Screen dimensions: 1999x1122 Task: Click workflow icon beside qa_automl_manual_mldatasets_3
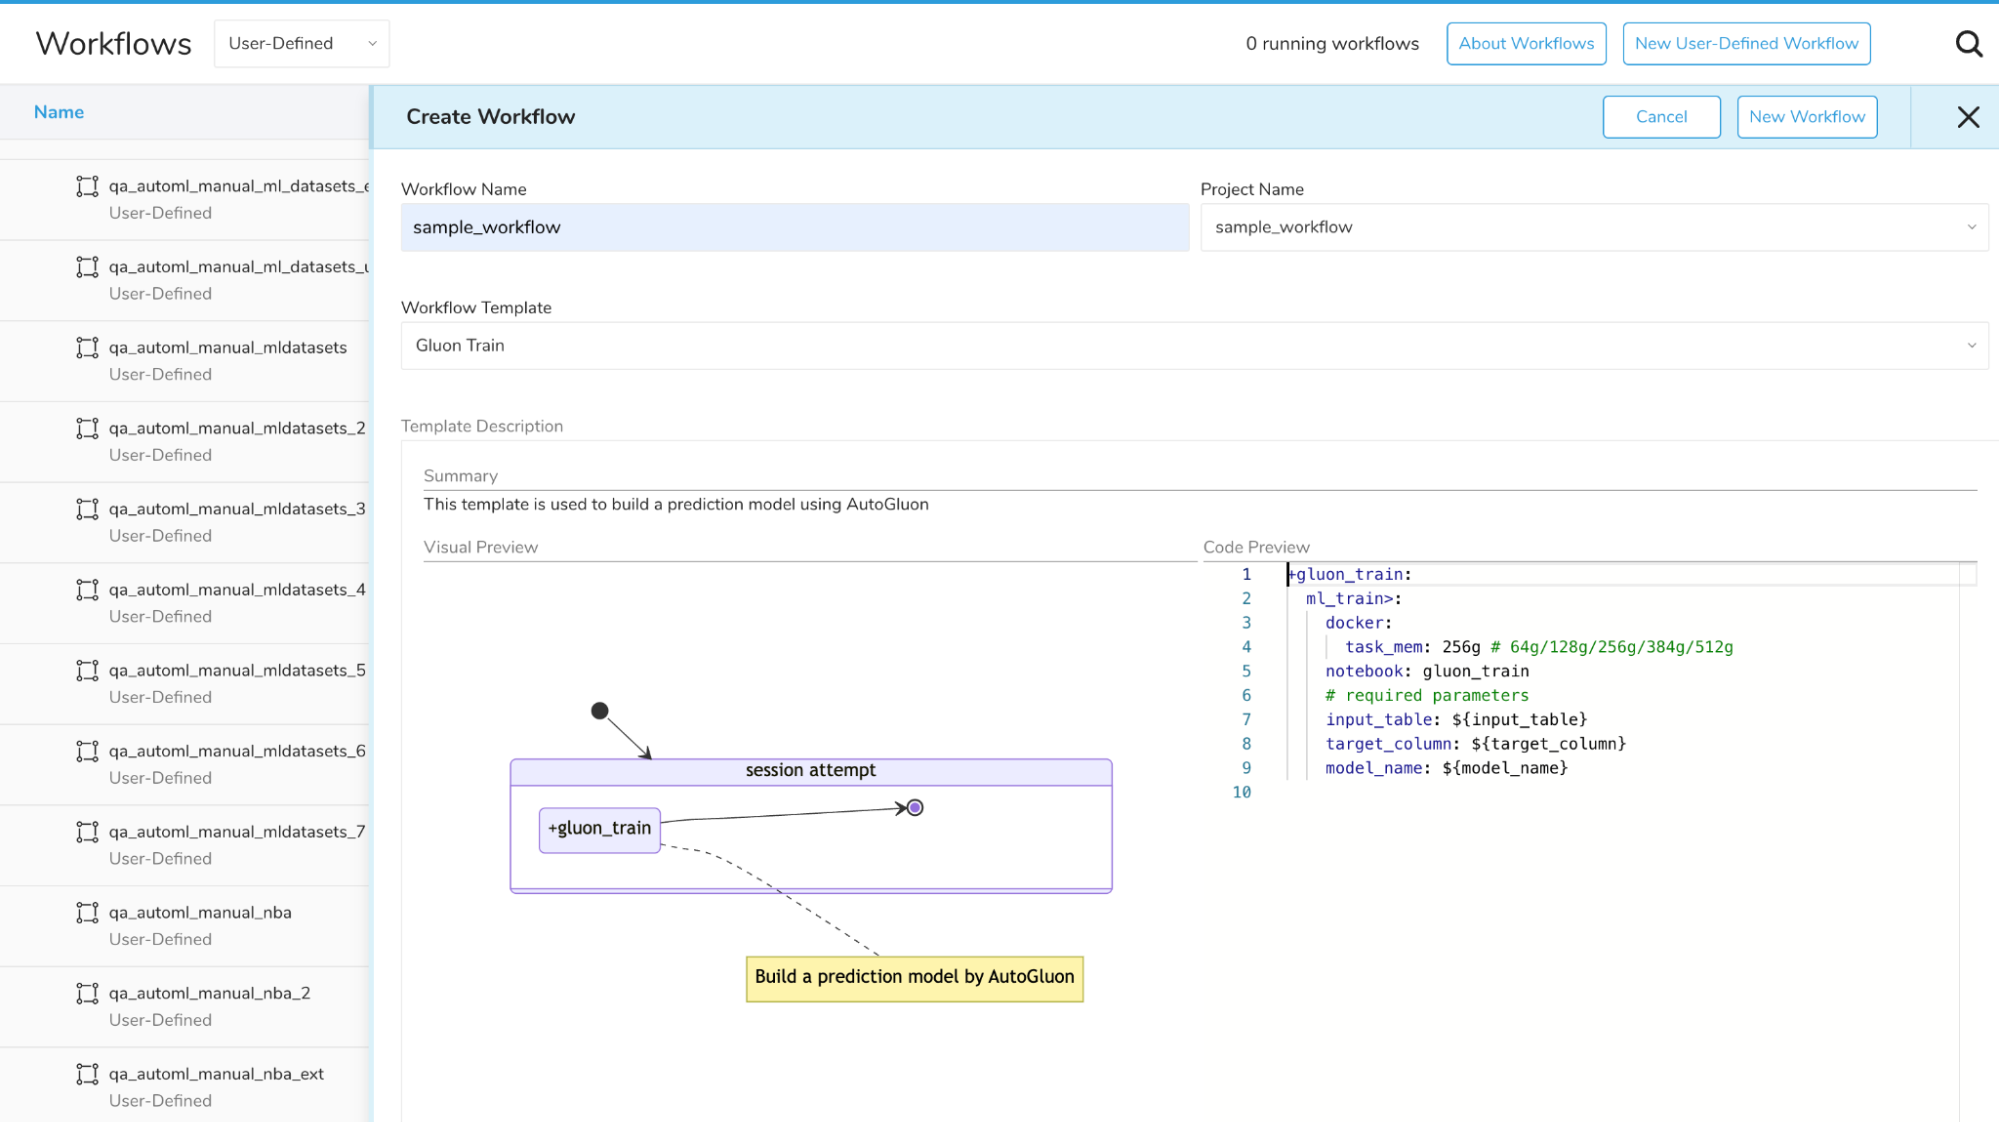[88, 509]
